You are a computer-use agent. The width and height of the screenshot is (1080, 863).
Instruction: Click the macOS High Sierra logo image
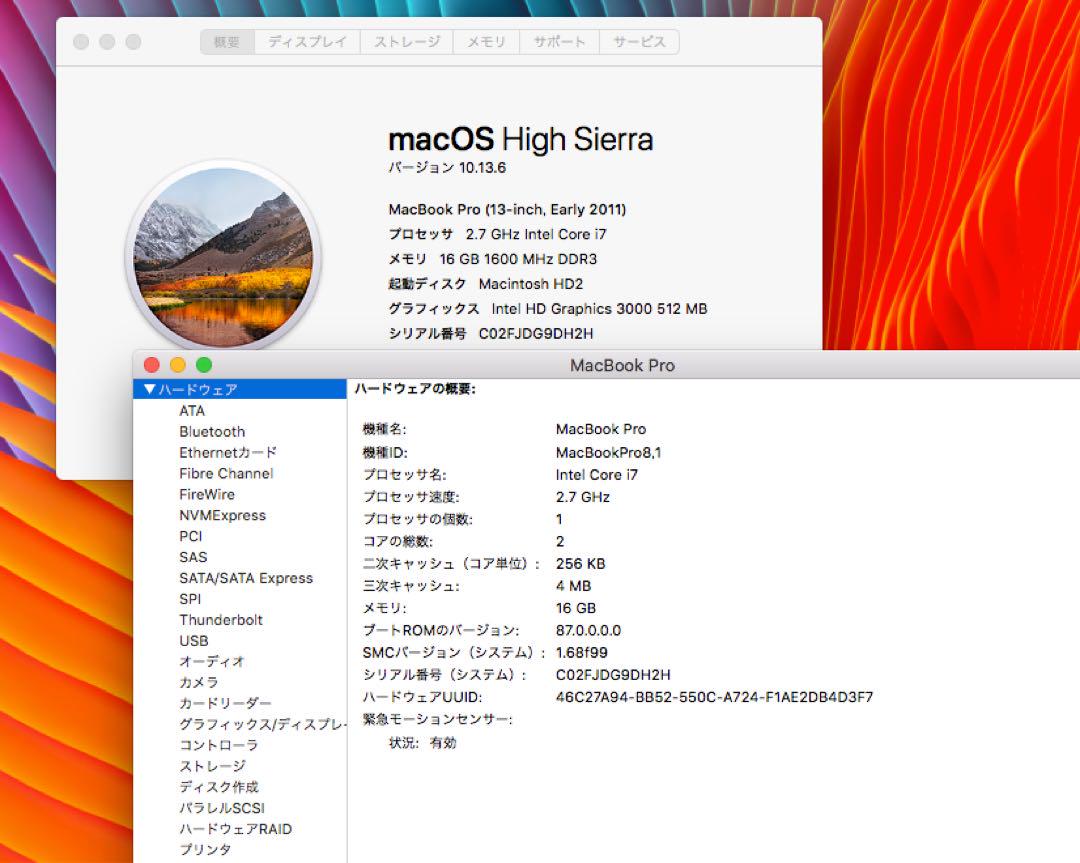pyautogui.click(x=223, y=257)
